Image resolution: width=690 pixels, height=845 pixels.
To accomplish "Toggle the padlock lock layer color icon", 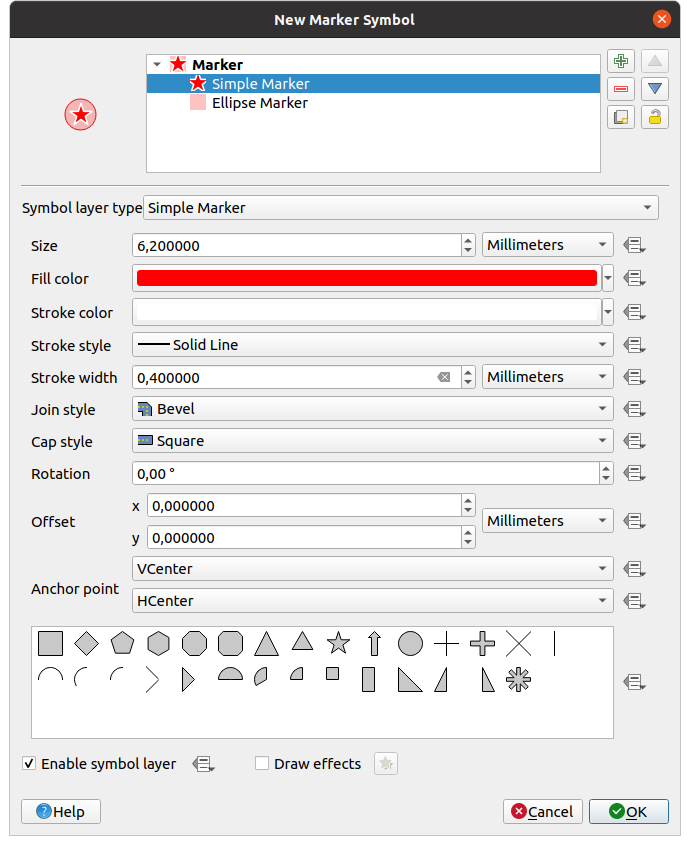I will 654,117.
